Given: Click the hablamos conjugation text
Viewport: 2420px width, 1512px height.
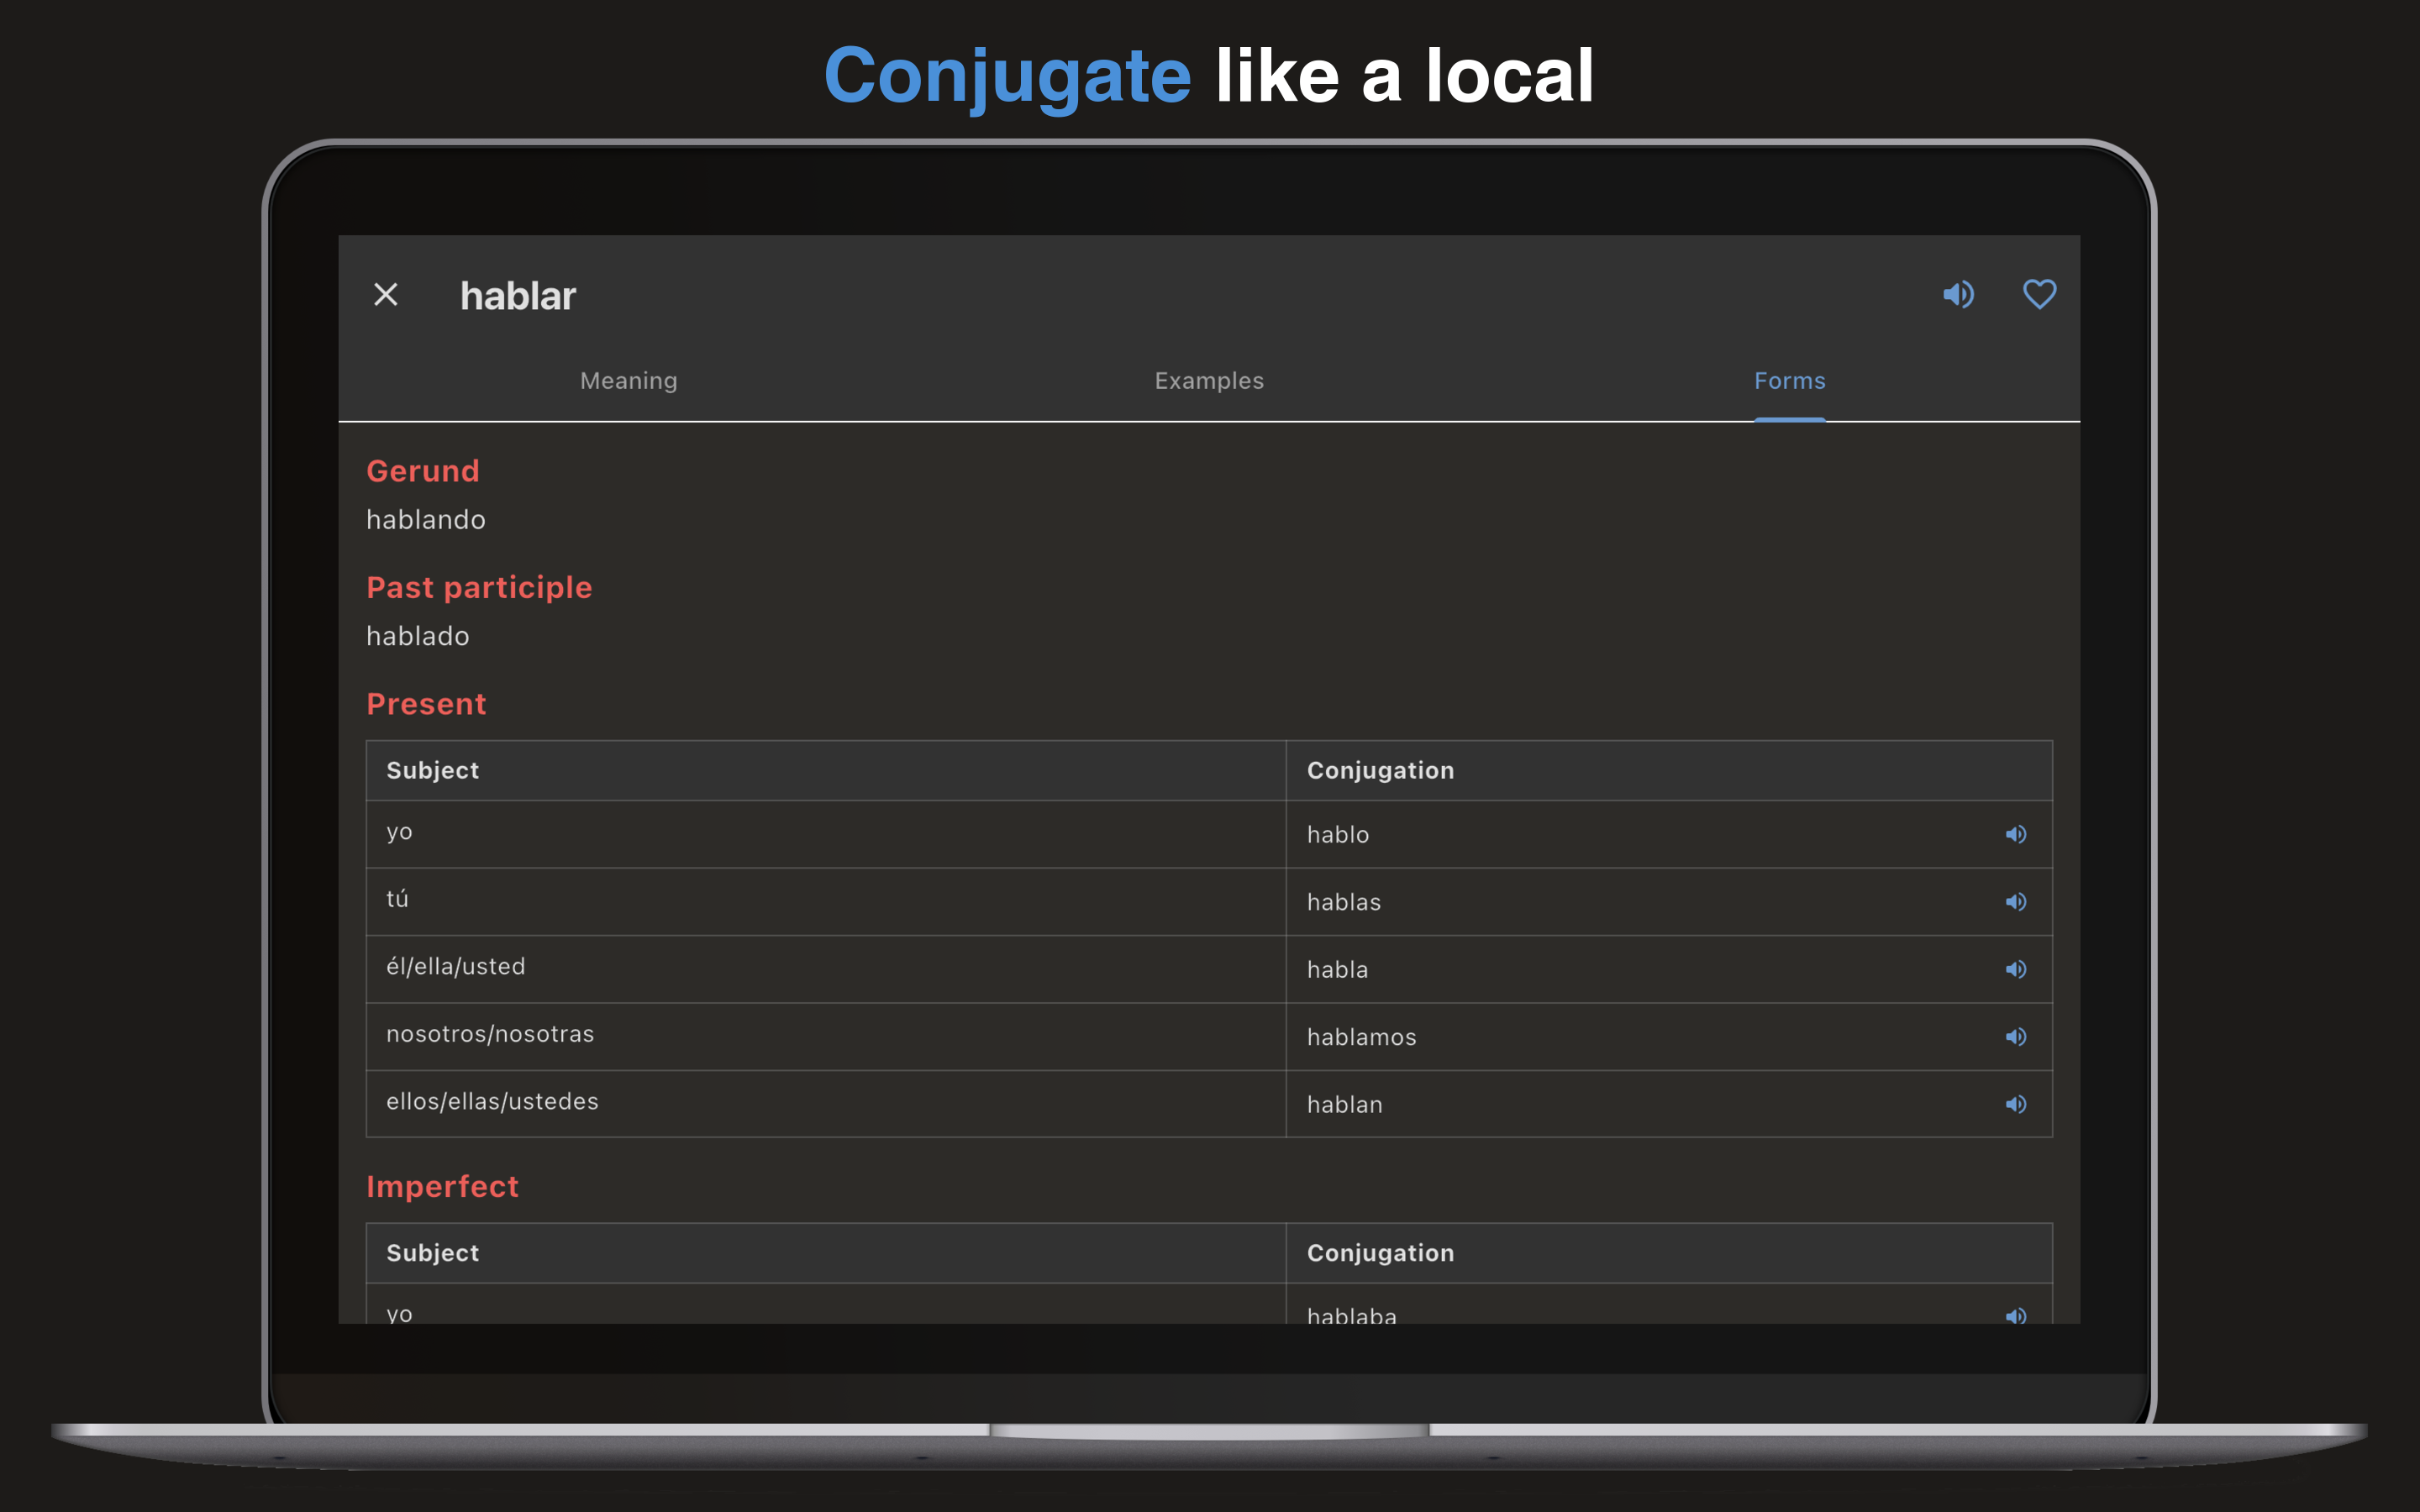Looking at the screenshot, I should [x=1362, y=1037].
